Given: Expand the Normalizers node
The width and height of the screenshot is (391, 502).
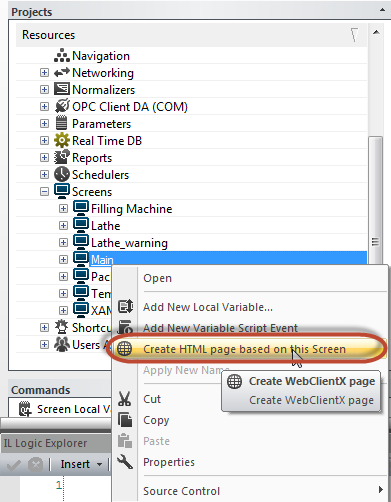Looking at the screenshot, I should point(44,89).
